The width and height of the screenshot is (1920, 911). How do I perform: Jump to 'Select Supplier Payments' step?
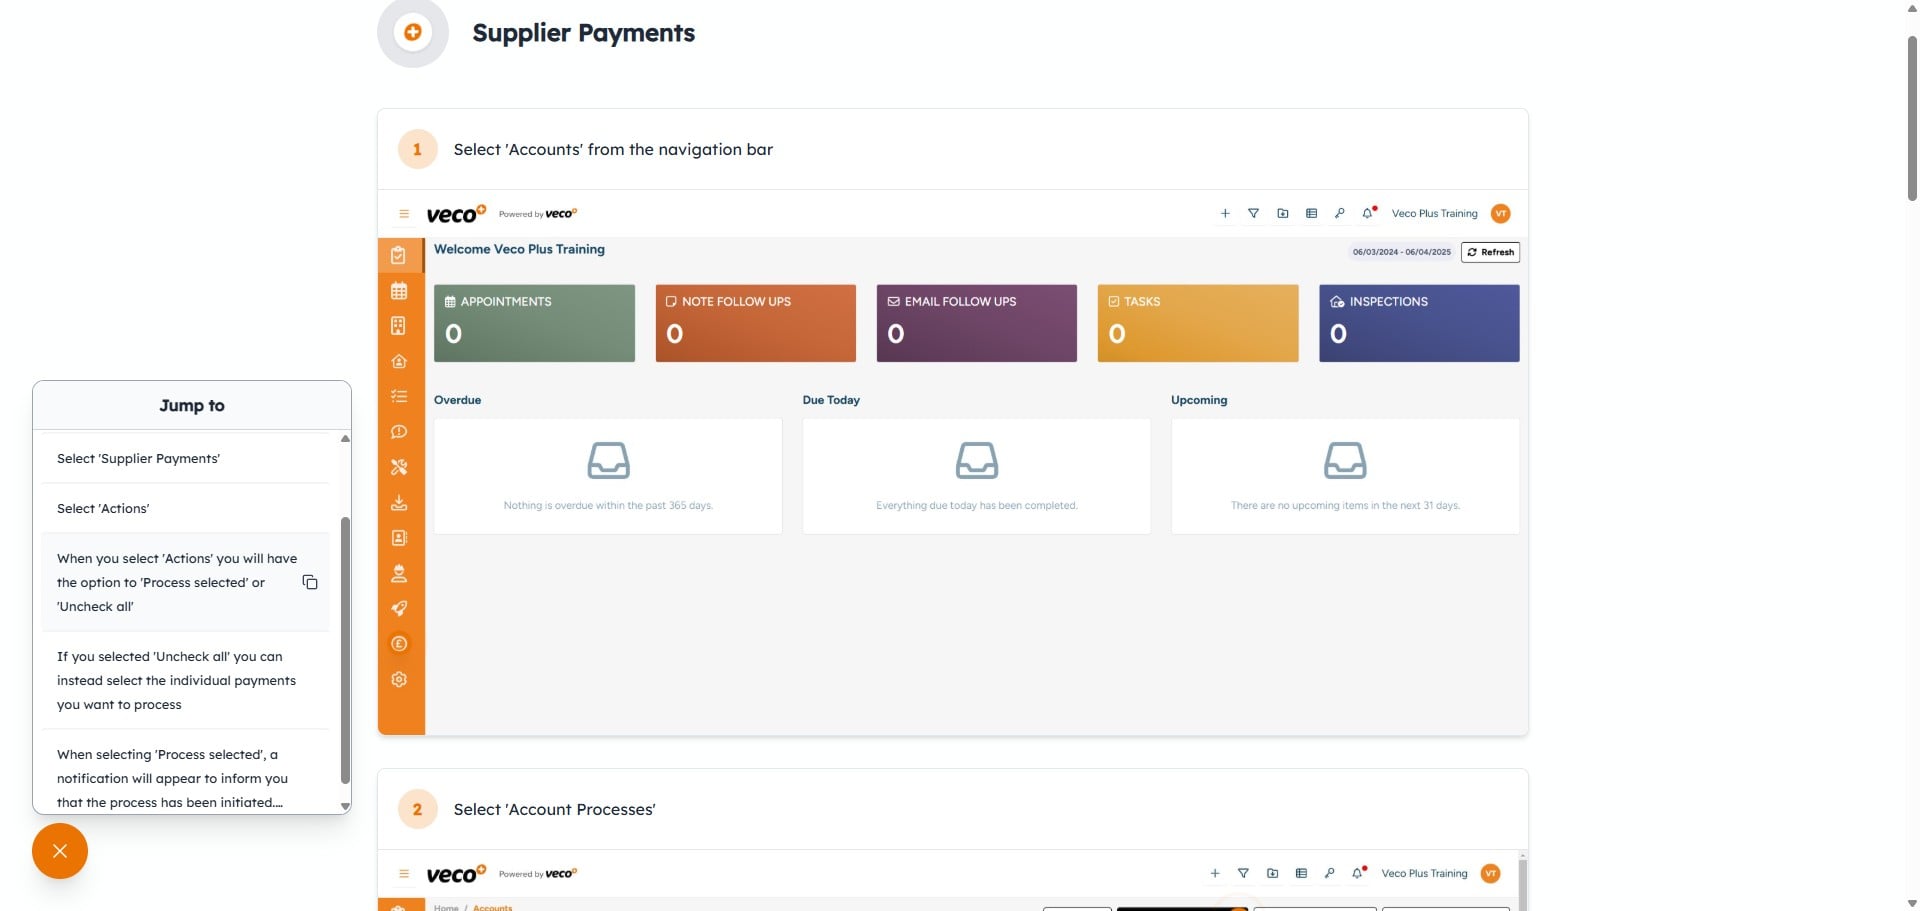(x=138, y=459)
